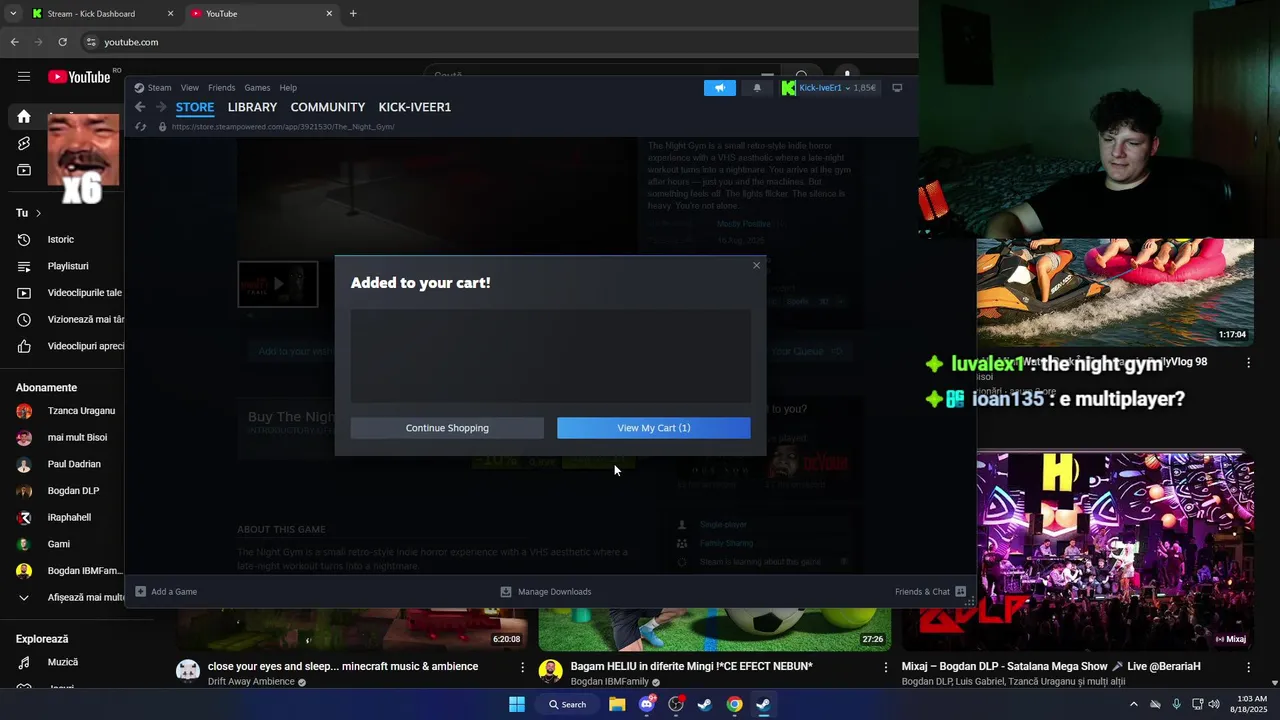Close the YouTube browser tab
Image resolution: width=1280 pixels, height=720 pixels.
329,14
